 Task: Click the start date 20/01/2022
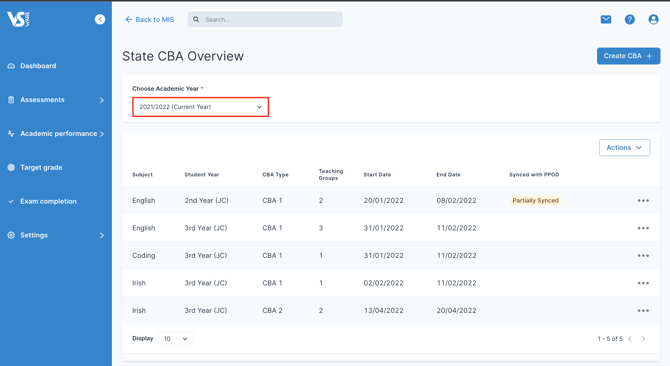[x=383, y=200]
